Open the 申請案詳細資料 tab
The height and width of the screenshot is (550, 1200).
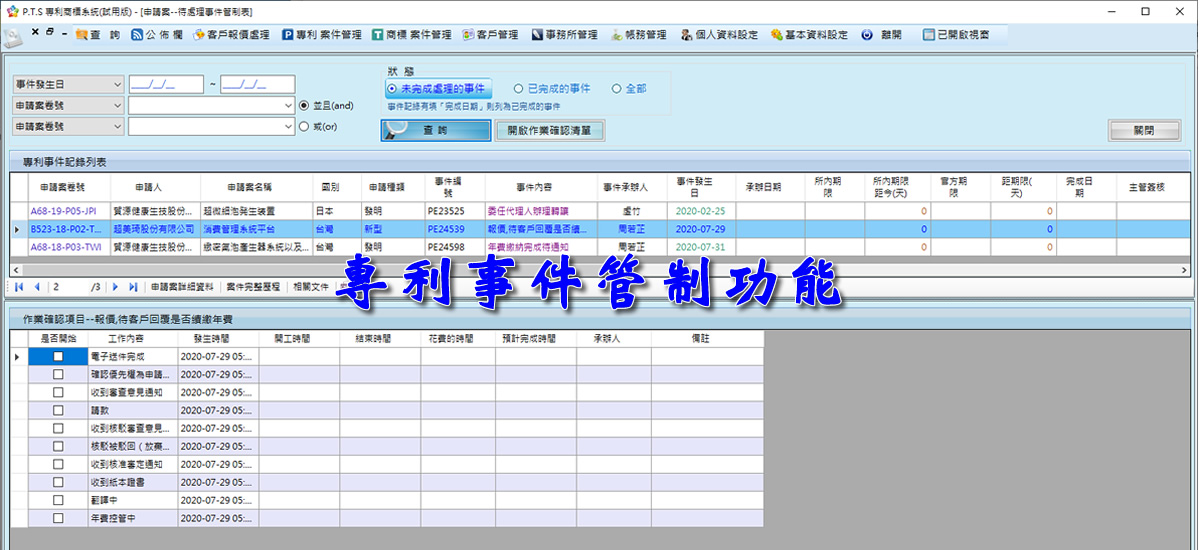(181, 287)
